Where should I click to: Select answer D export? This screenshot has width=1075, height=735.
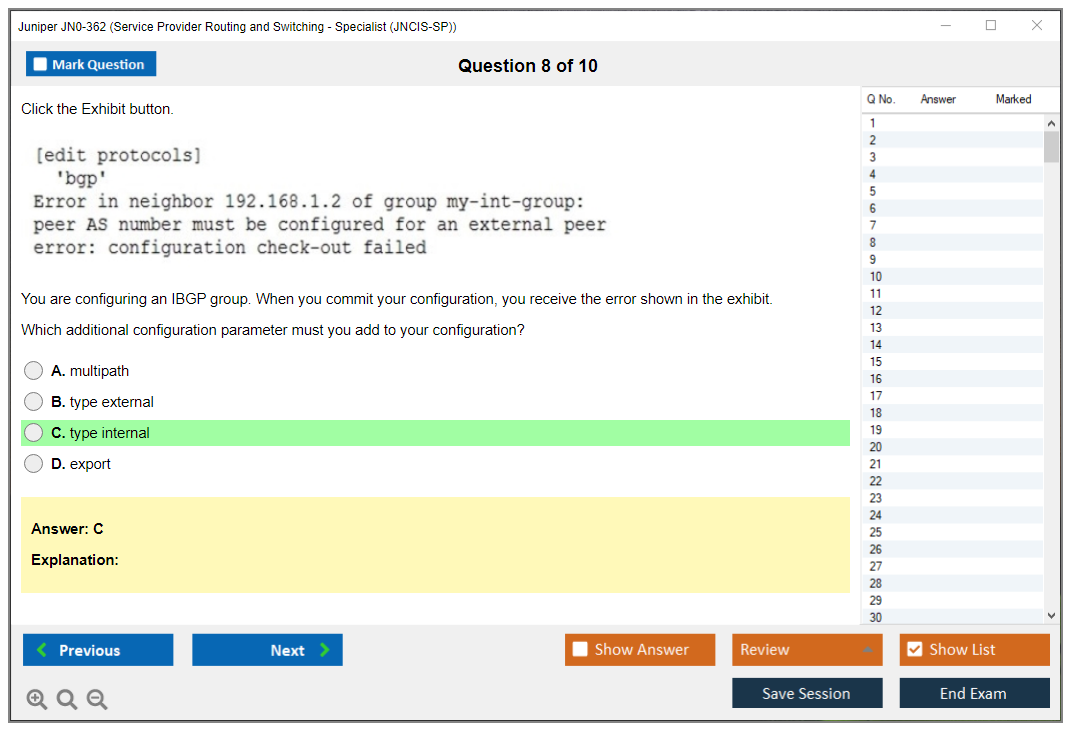click(34, 464)
